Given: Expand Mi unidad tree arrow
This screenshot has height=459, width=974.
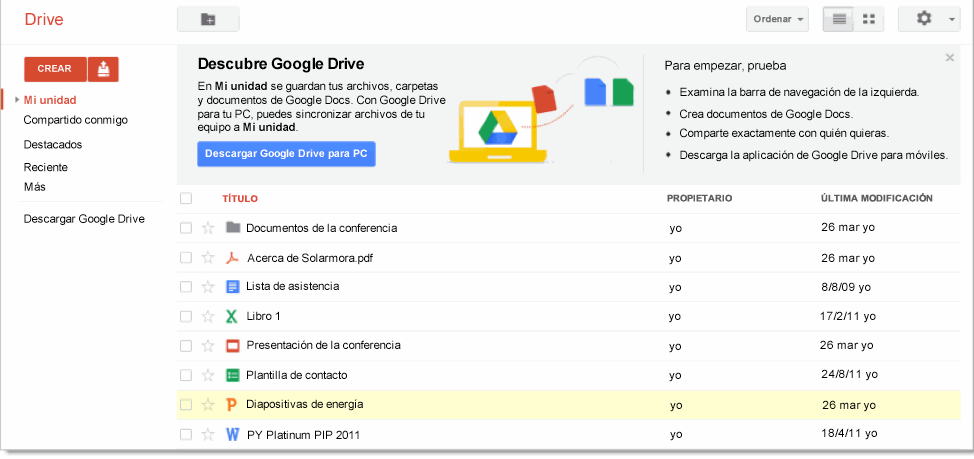Looking at the screenshot, I should (17, 99).
